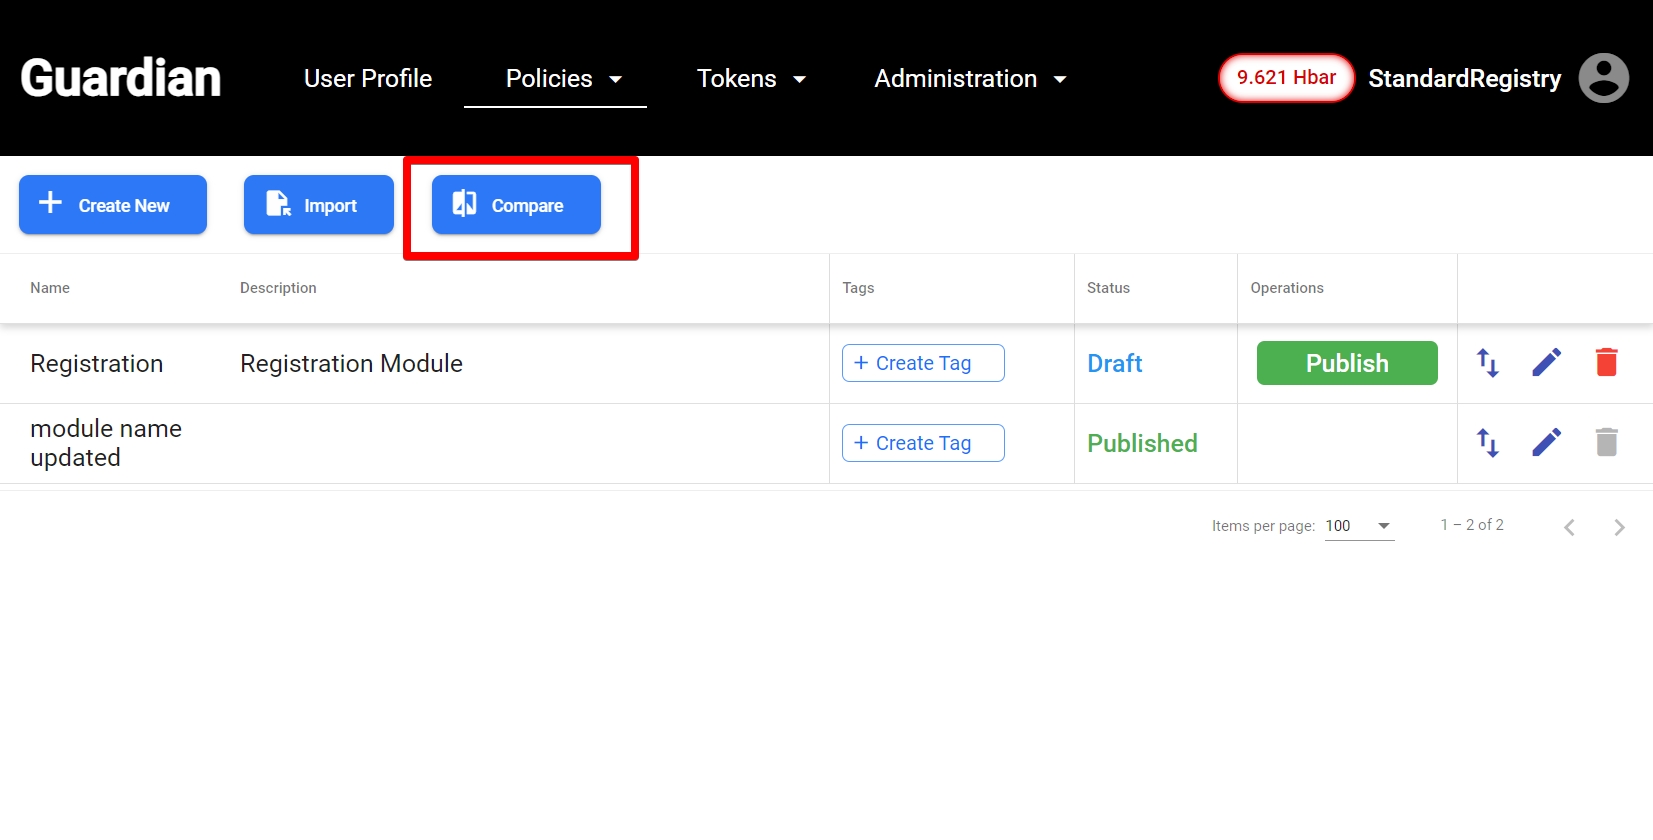The height and width of the screenshot is (840, 1653).
Task: Click the Import button
Action: tap(318, 205)
